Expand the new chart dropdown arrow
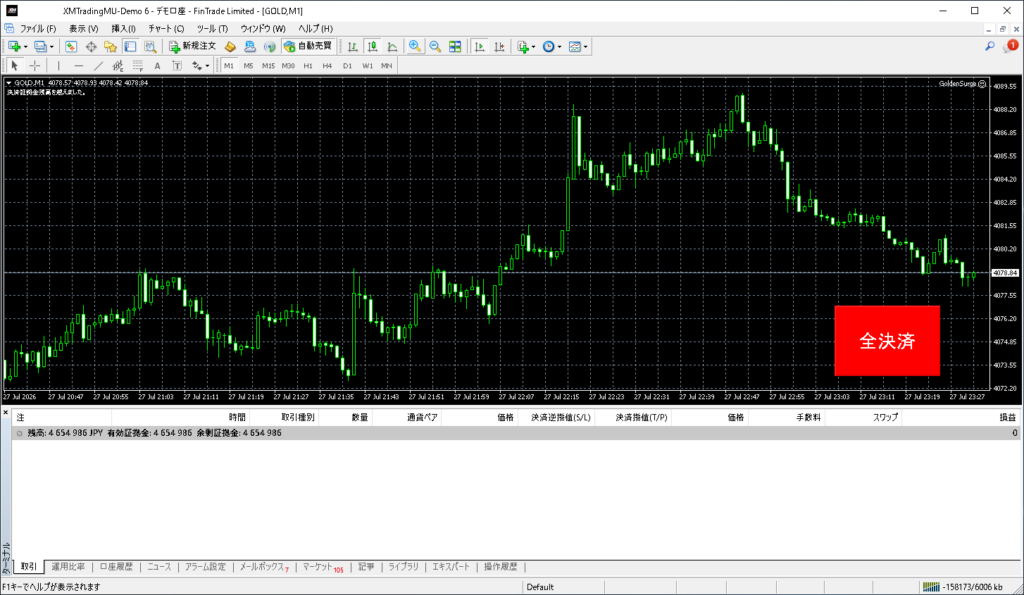The height and width of the screenshot is (595, 1024). [x=25, y=47]
